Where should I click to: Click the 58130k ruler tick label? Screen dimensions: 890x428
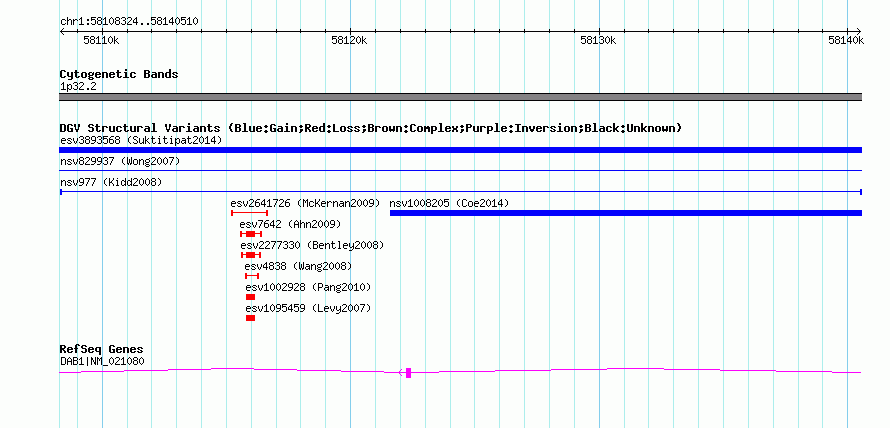coord(598,40)
